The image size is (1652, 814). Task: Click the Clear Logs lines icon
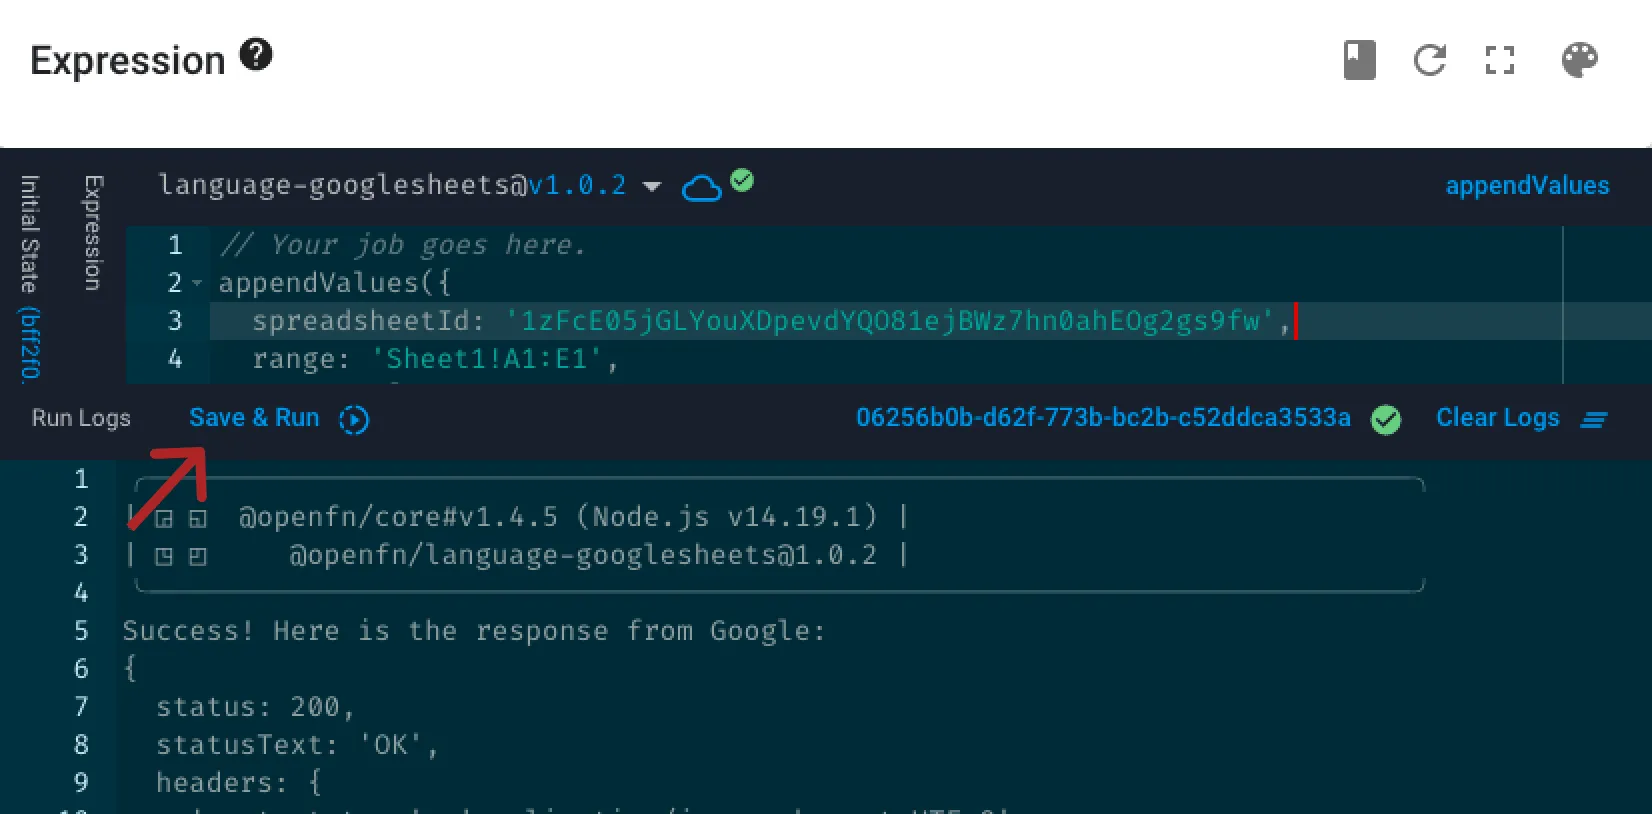(x=1594, y=420)
